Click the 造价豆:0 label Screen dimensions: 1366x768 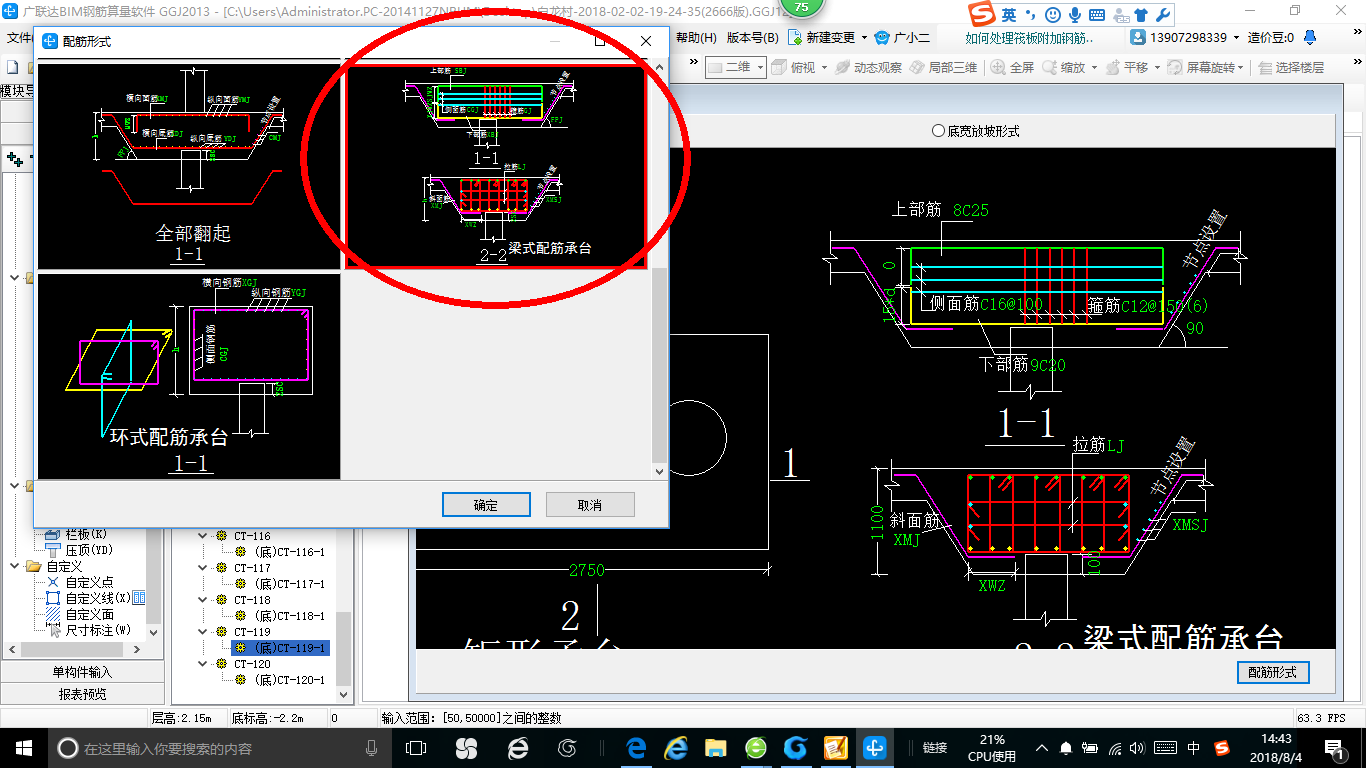coord(1270,38)
